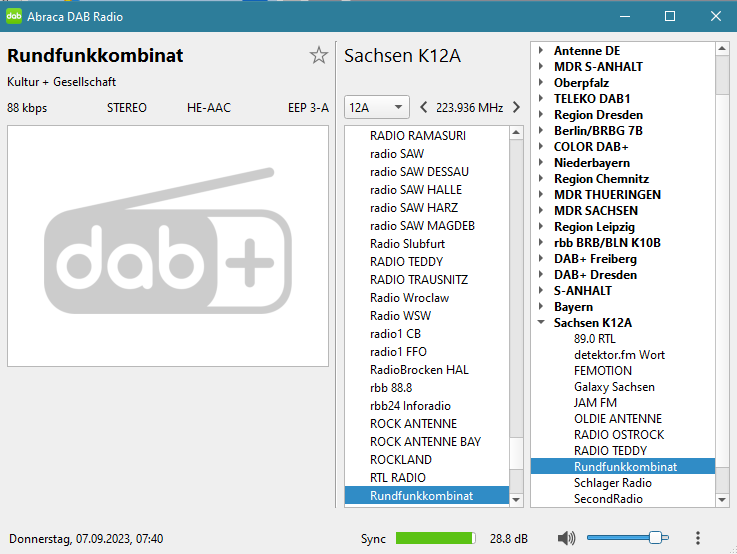Expand the Antenne DE ensemble
The height and width of the screenshot is (554, 737).
pyautogui.click(x=541, y=51)
